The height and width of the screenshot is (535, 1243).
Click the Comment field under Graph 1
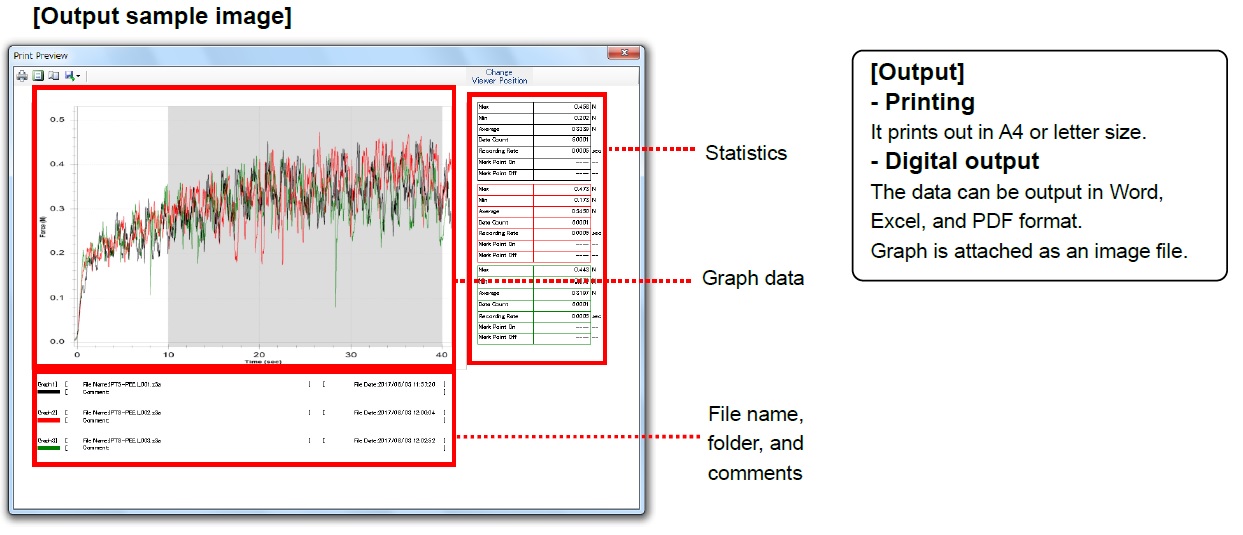point(97,392)
